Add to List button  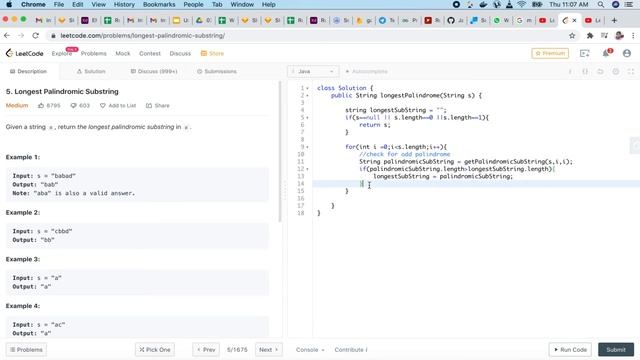coord(118,105)
